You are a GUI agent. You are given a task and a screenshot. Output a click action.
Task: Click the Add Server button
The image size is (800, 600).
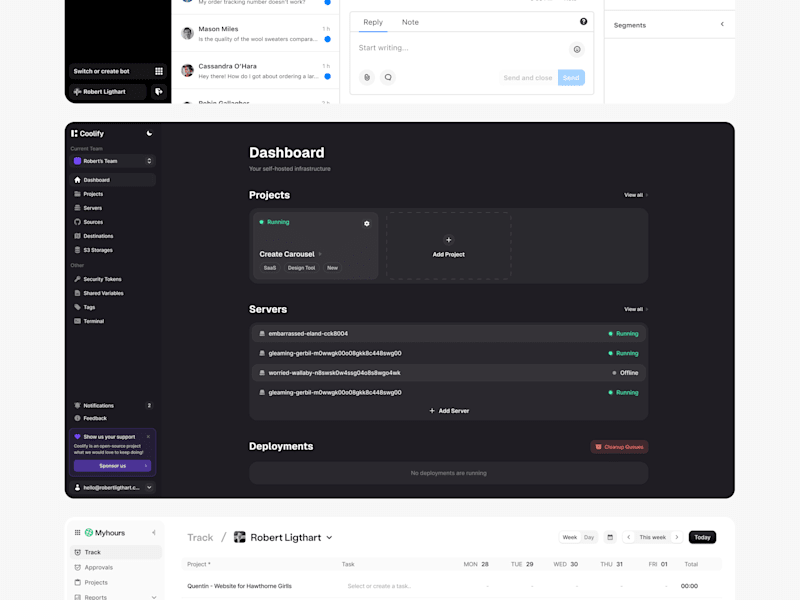tap(449, 411)
